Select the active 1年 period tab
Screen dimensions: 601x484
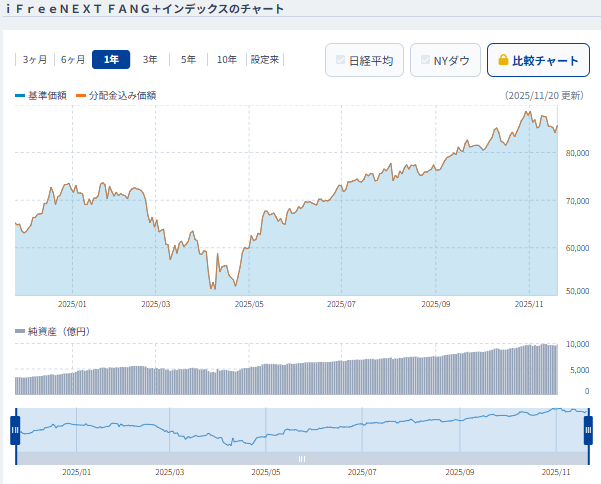111,60
